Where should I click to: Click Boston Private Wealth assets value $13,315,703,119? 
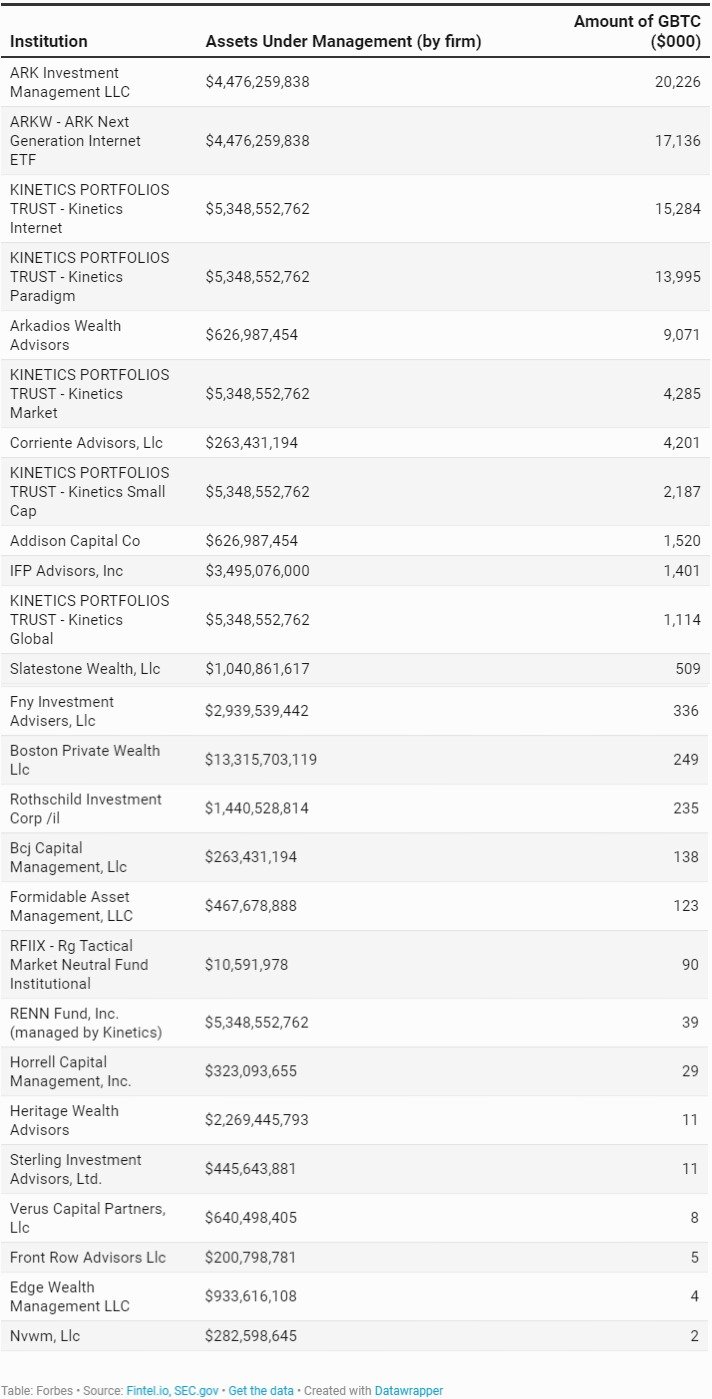[x=261, y=759]
